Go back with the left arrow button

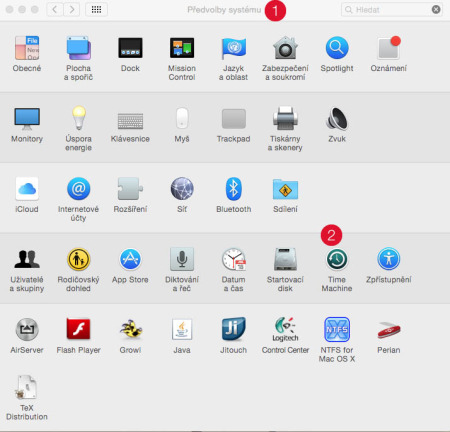coord(55,9)
